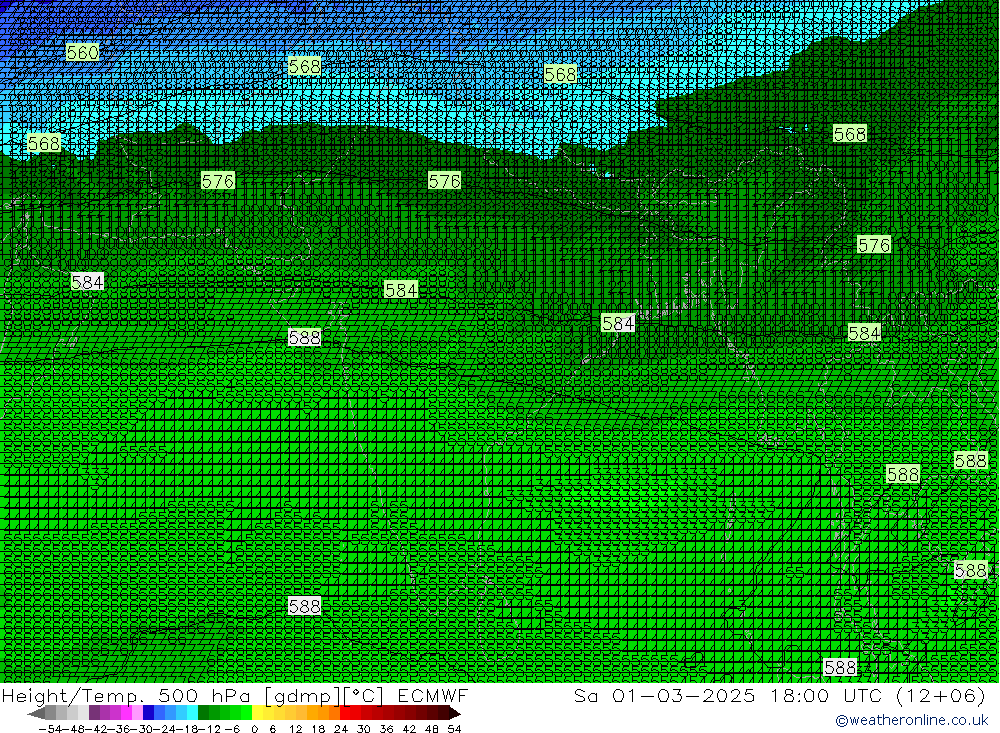Screen dimensions: 1000x733
Task: Click the positive '42' legend value
Action: [409, 729]
